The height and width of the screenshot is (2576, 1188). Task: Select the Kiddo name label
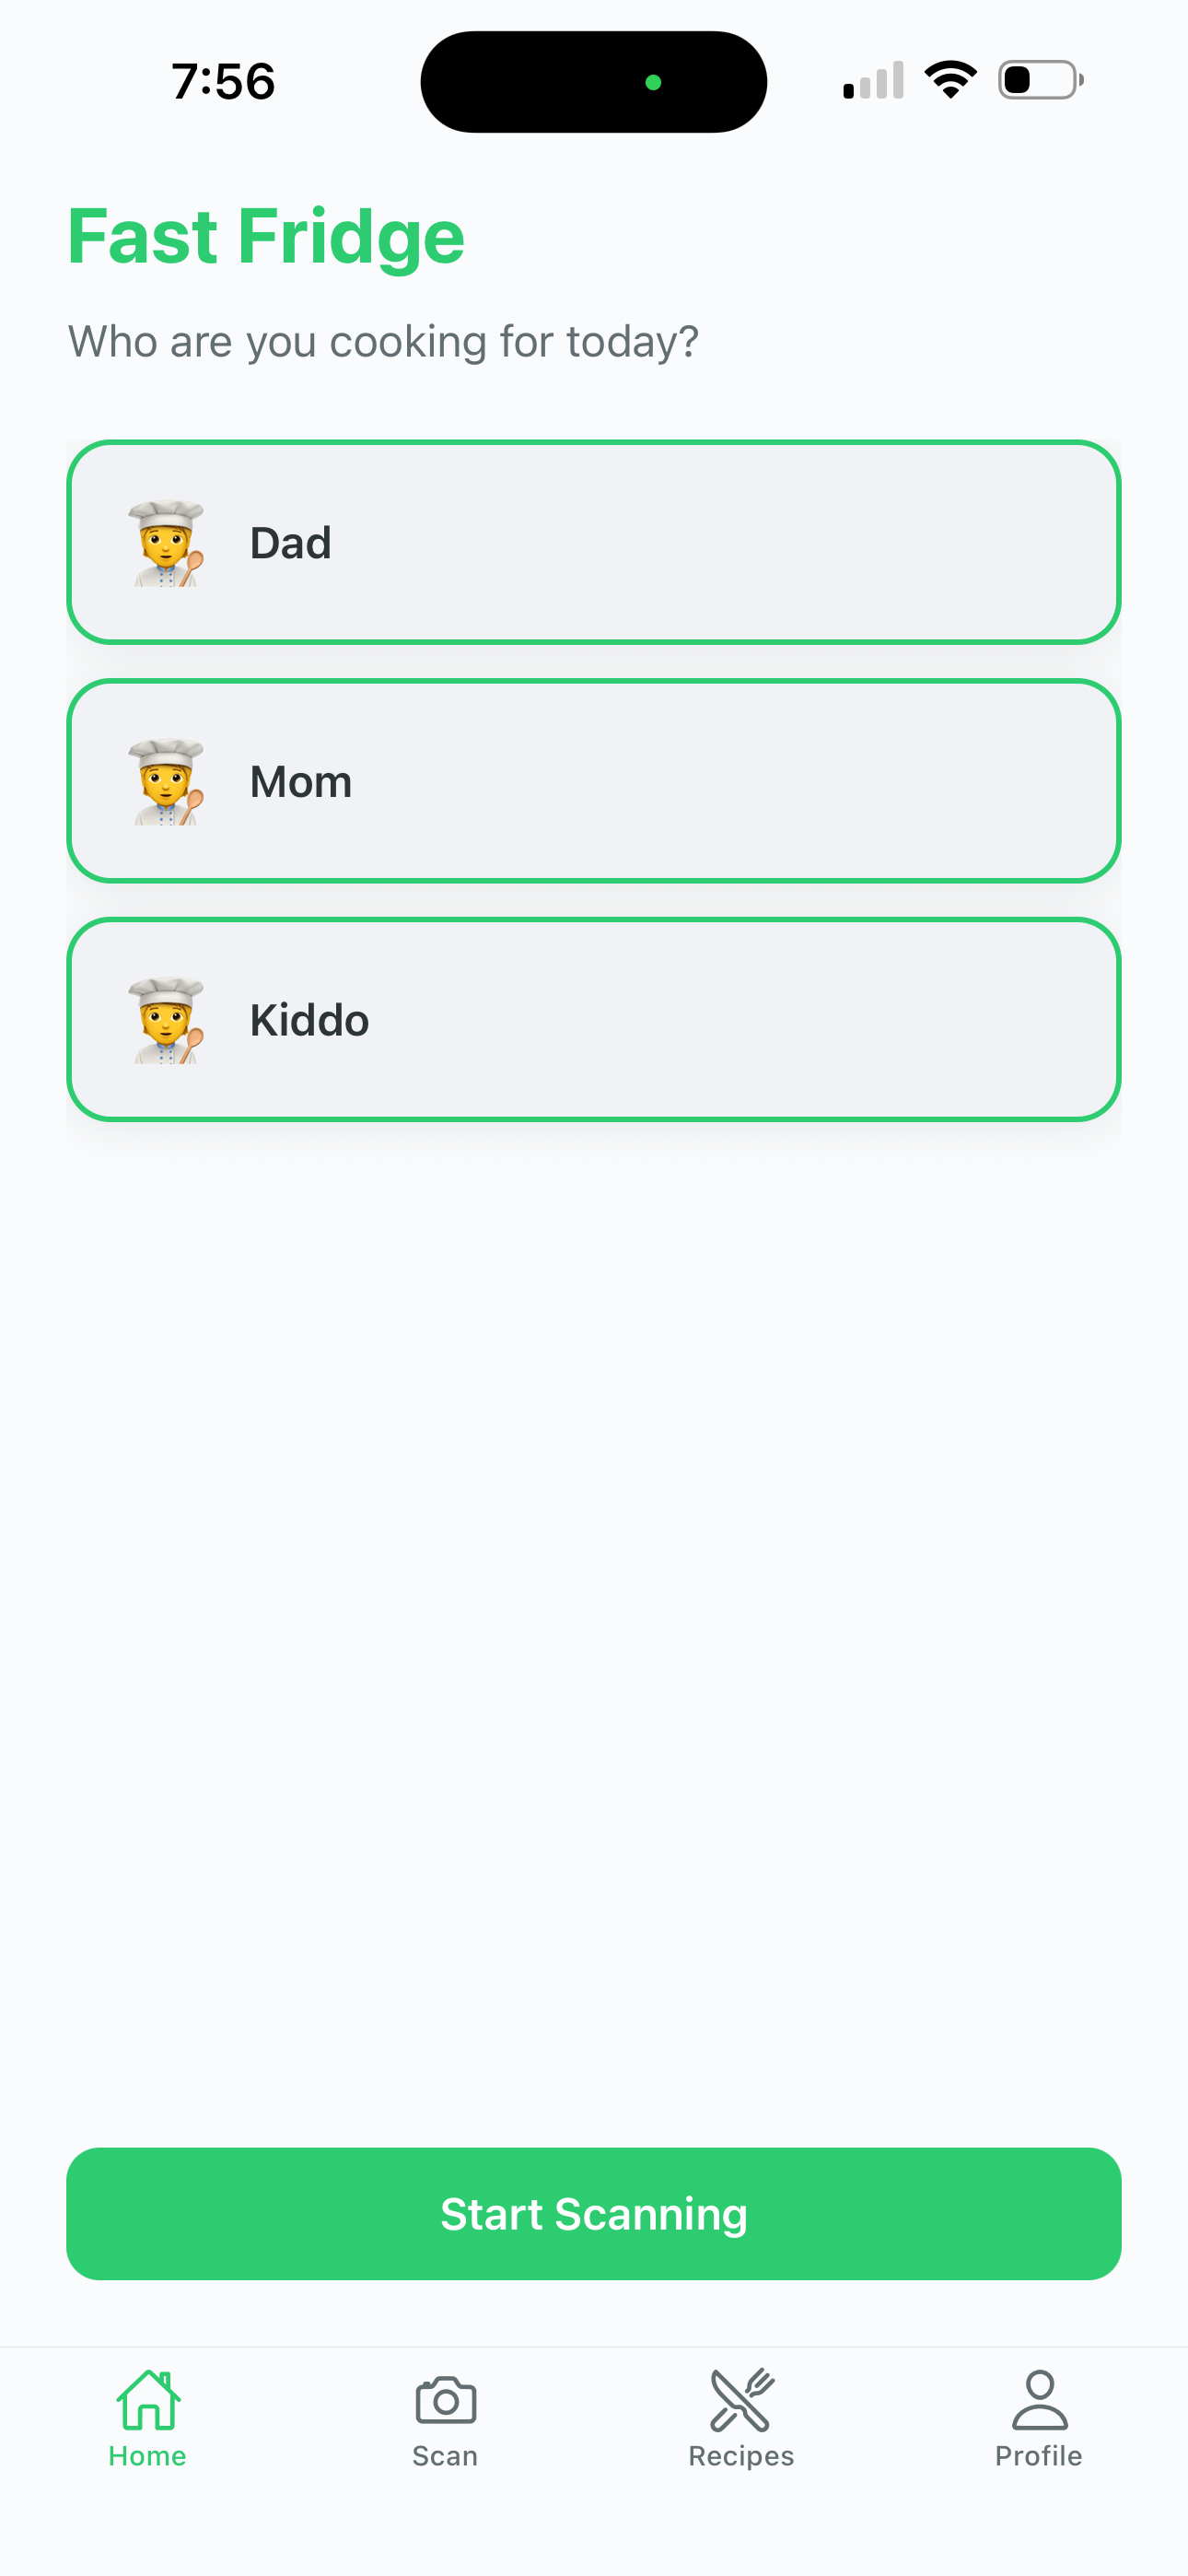309,1020
